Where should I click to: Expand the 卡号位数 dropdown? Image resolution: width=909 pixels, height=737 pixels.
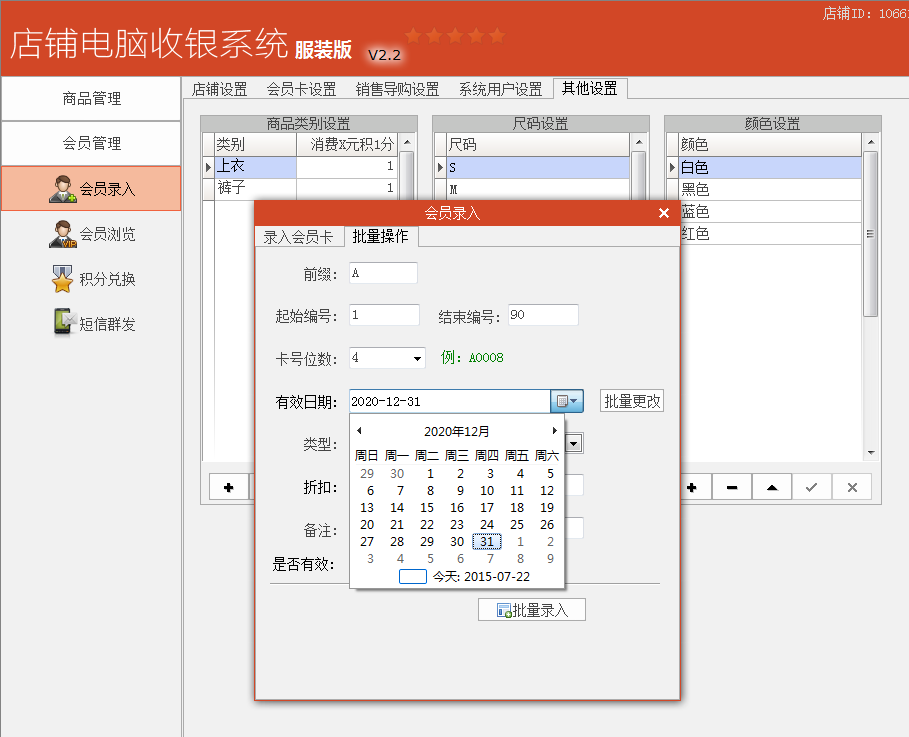[417, 358]
